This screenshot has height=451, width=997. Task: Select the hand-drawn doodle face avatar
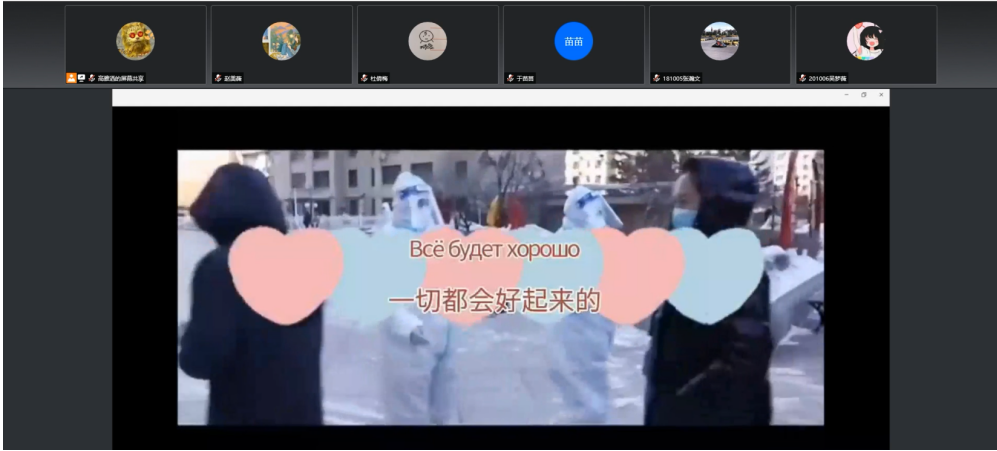[x=427, y=41]
